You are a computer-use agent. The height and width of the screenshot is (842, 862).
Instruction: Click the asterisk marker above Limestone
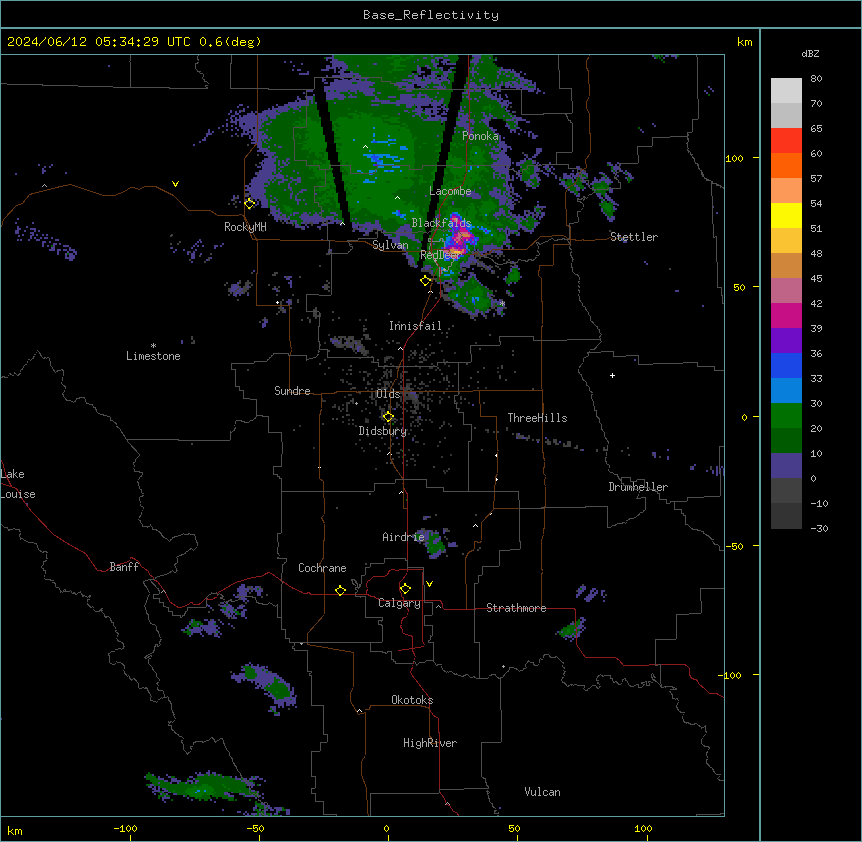[153, 346]
